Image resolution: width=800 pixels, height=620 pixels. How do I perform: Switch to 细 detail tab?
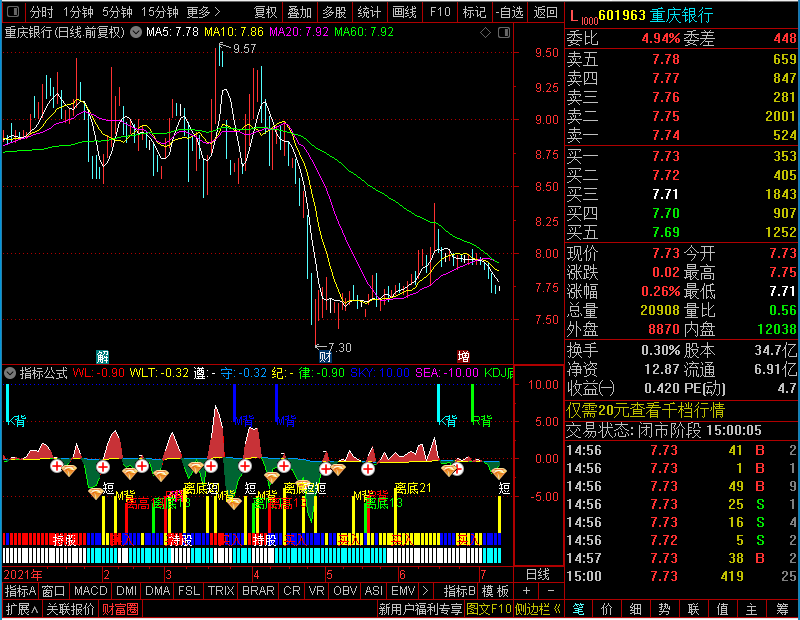pyautogui.click(x=636, y=609)
